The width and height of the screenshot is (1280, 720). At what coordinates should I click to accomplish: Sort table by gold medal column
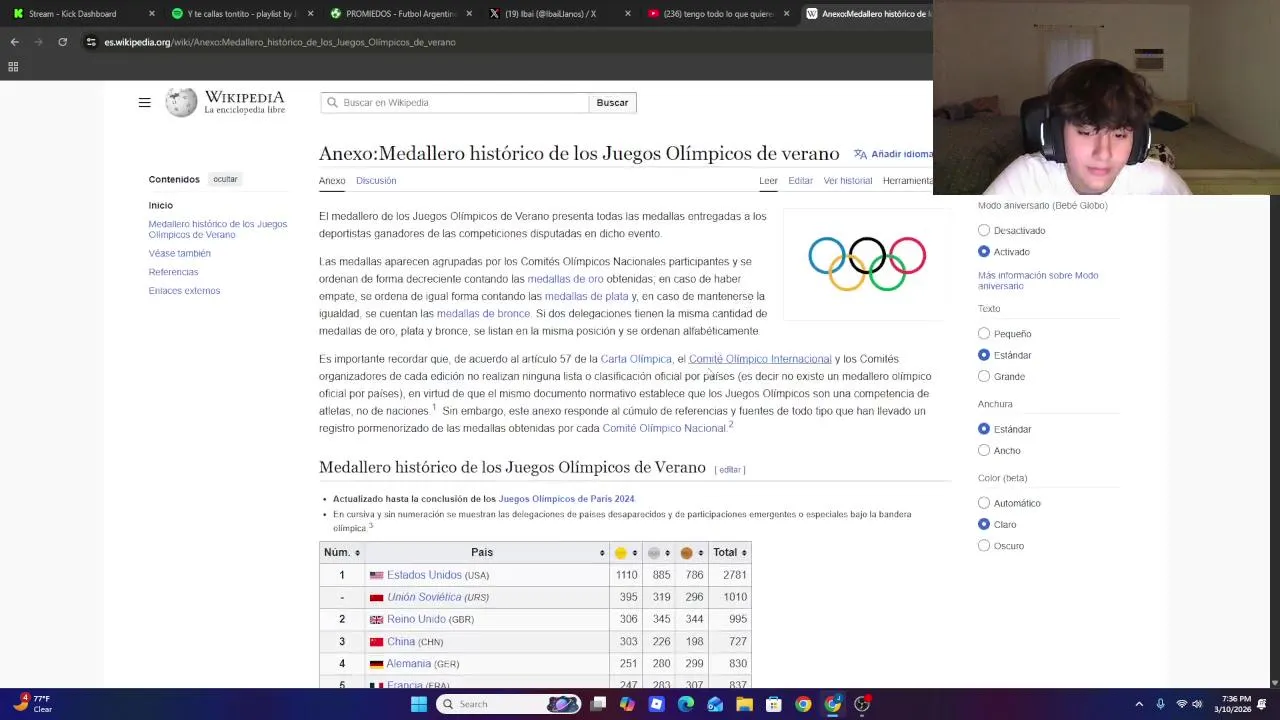tap(634, 553)
